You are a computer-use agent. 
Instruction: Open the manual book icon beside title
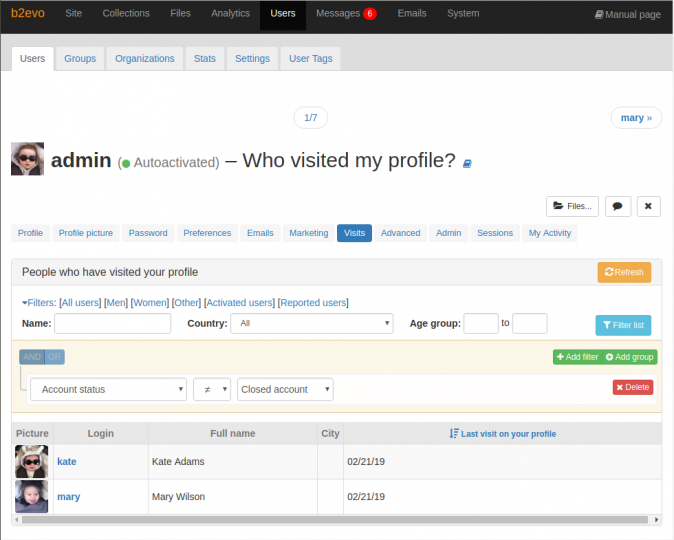(467, 163)
